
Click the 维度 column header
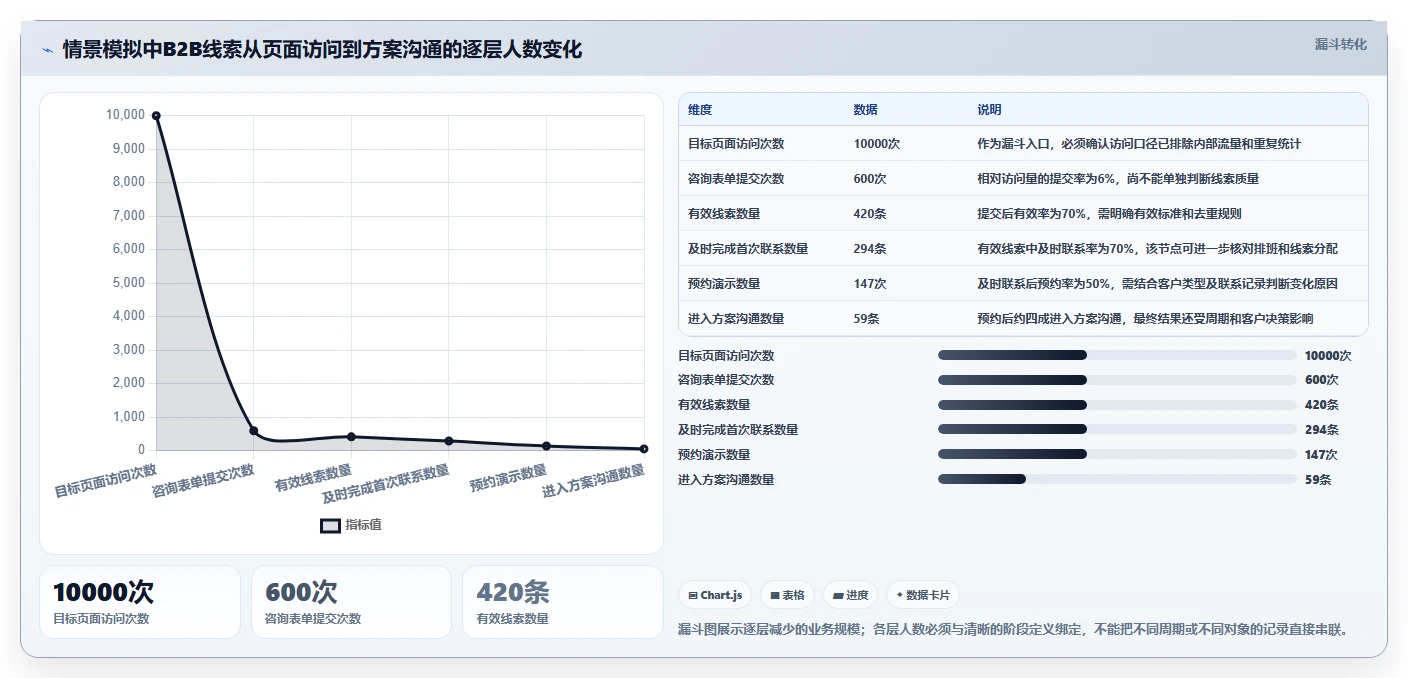pos(700,110)
